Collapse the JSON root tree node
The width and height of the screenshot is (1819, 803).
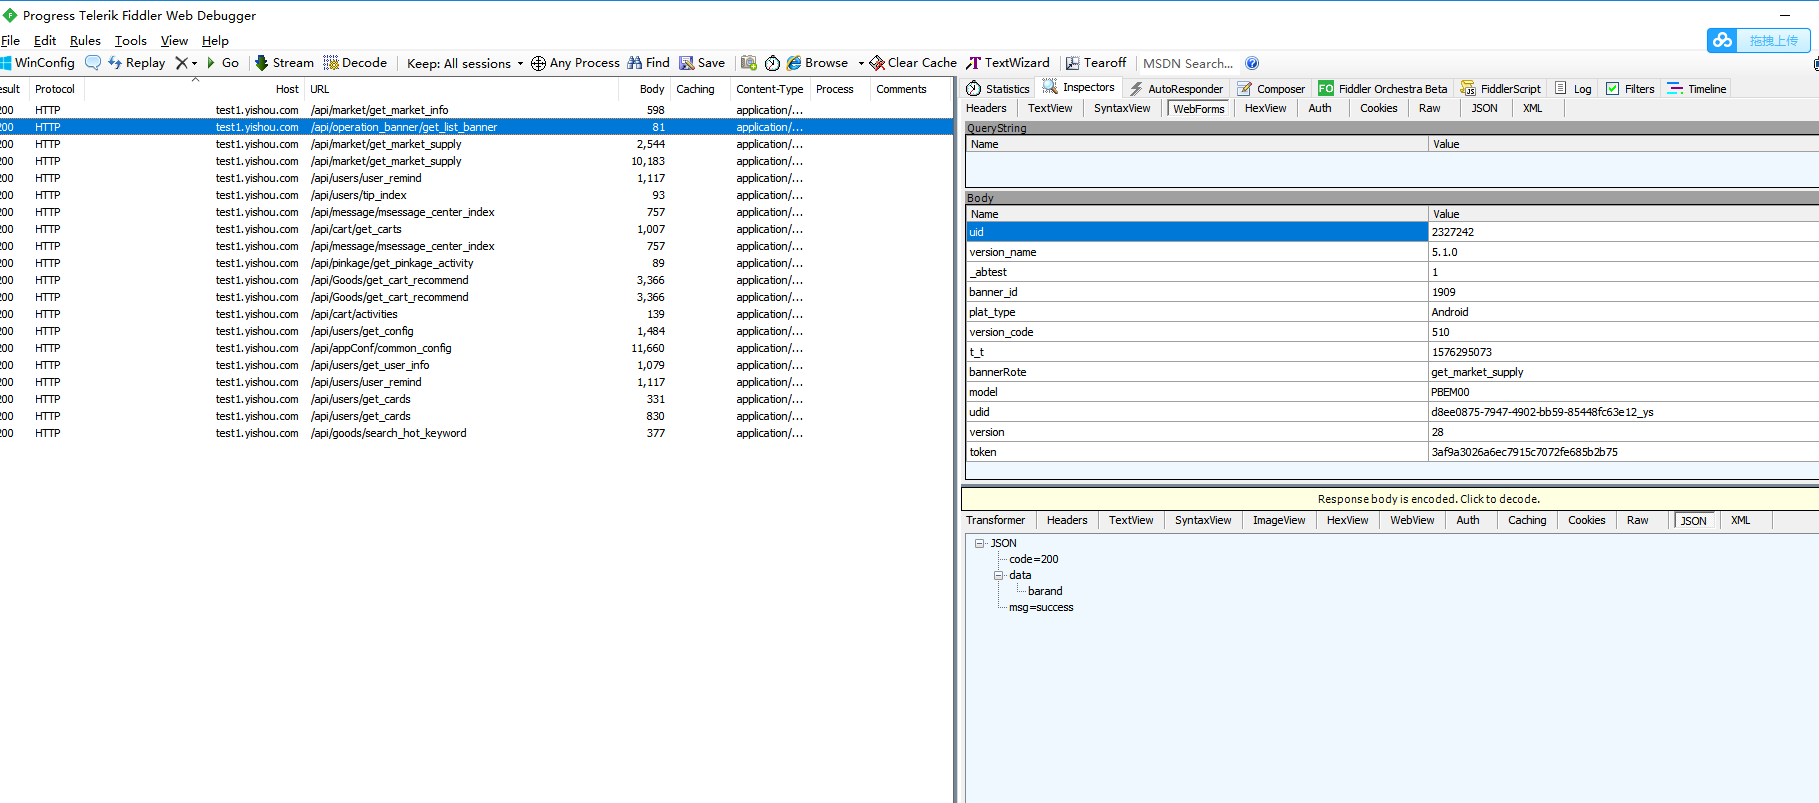pyautogui.click(x=980, y=544)
